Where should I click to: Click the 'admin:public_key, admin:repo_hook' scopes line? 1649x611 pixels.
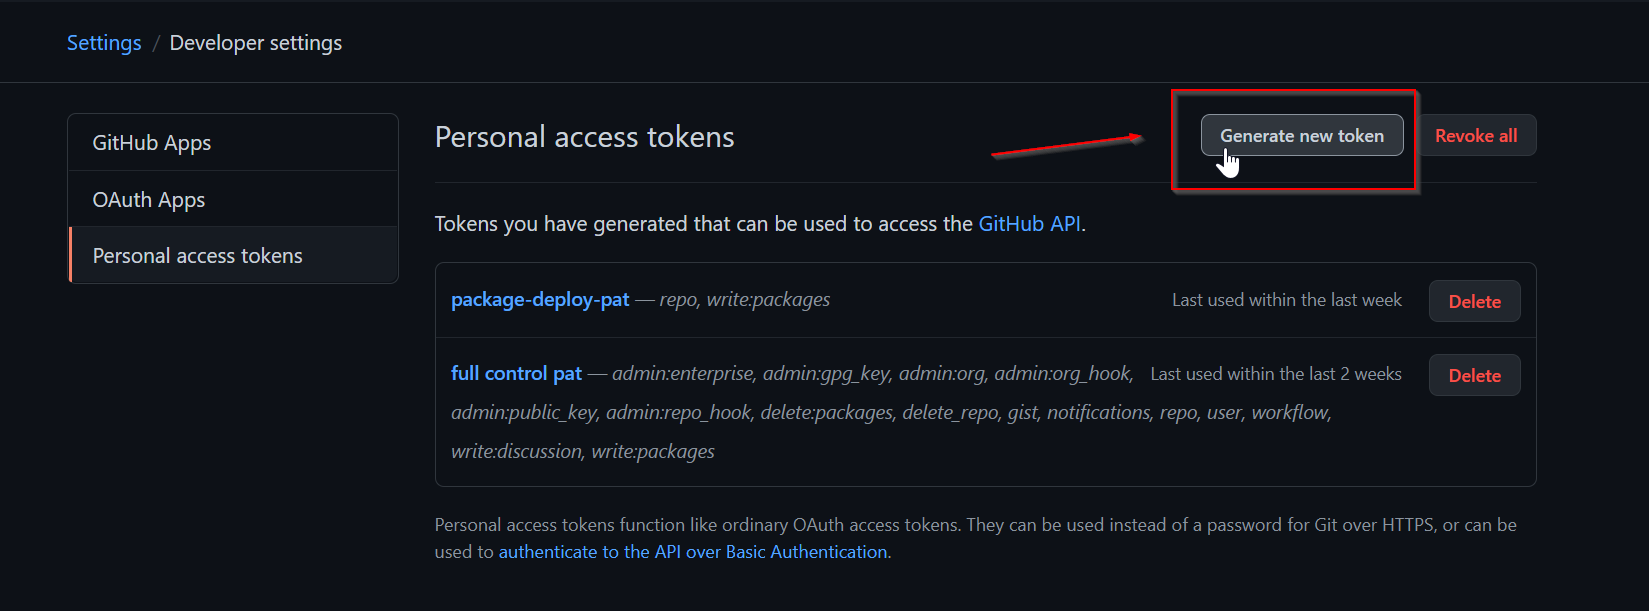pos(891,412)
